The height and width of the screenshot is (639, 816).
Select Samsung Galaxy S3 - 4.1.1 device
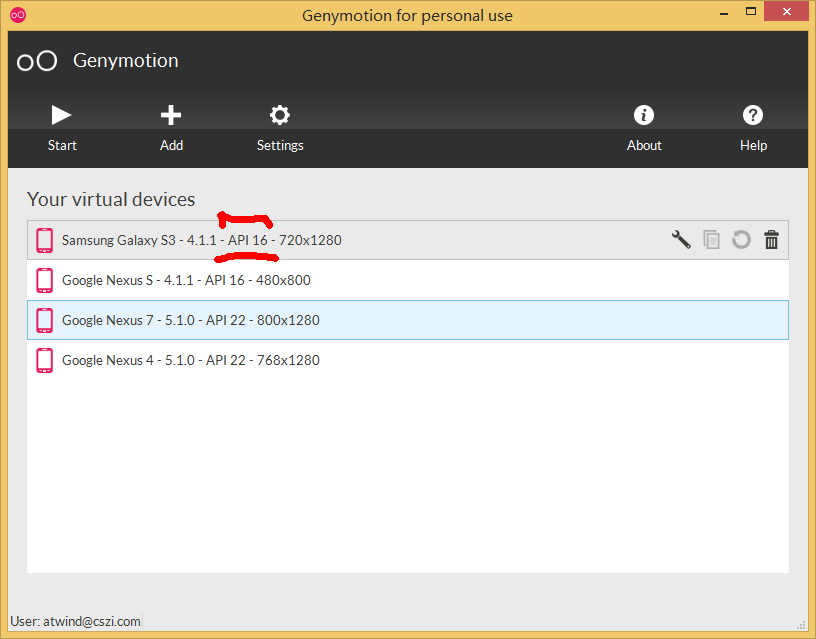pyautogui.click(x=407, y=240)
